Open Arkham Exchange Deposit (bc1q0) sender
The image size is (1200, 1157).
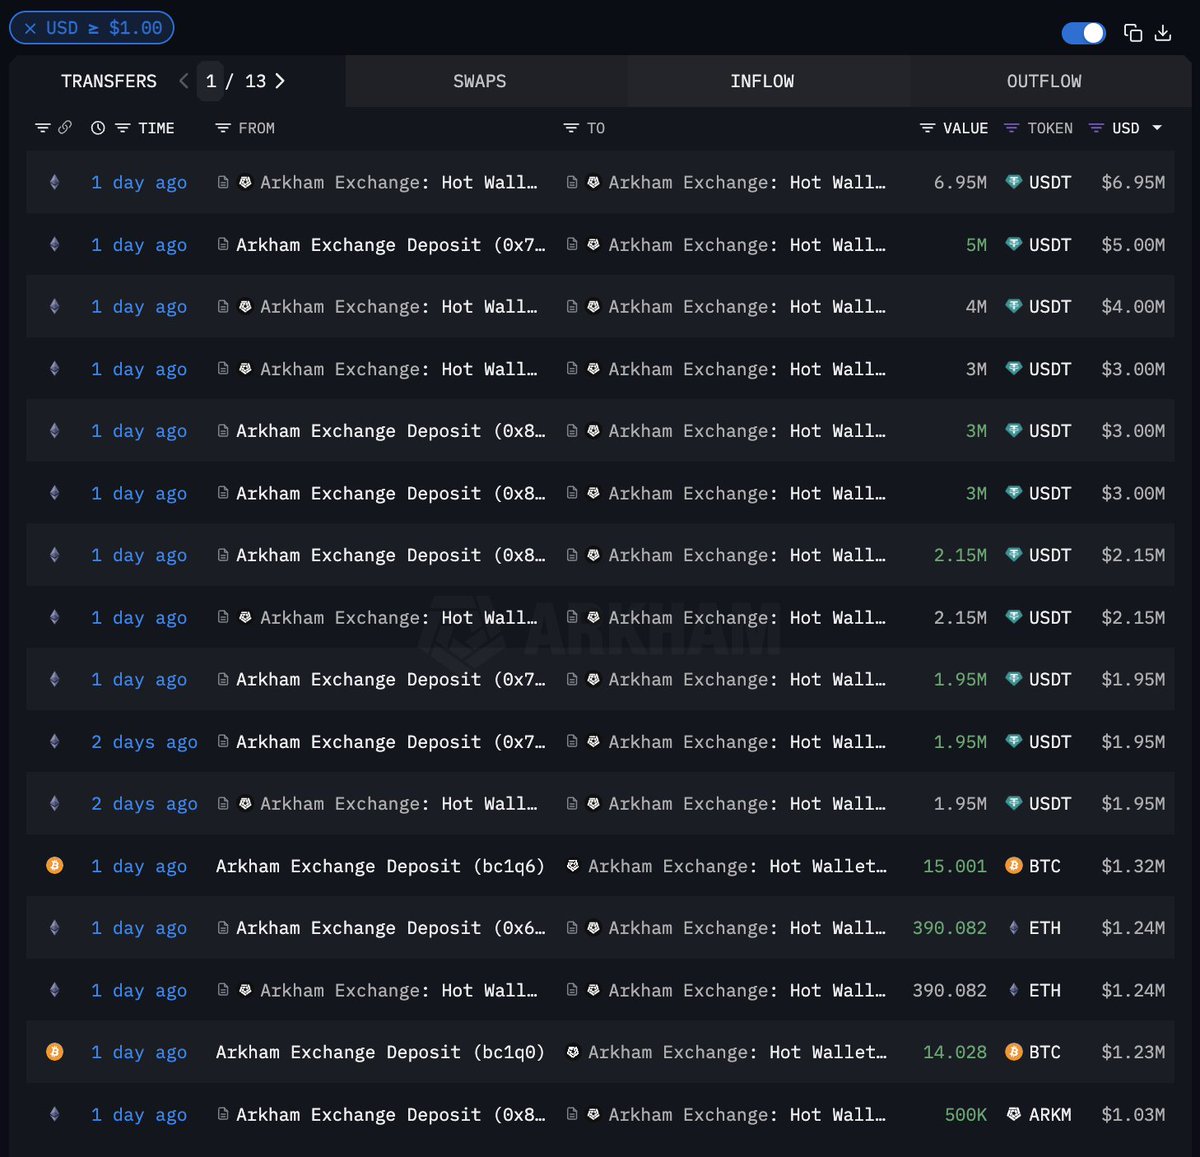[x=380, y=1052]
